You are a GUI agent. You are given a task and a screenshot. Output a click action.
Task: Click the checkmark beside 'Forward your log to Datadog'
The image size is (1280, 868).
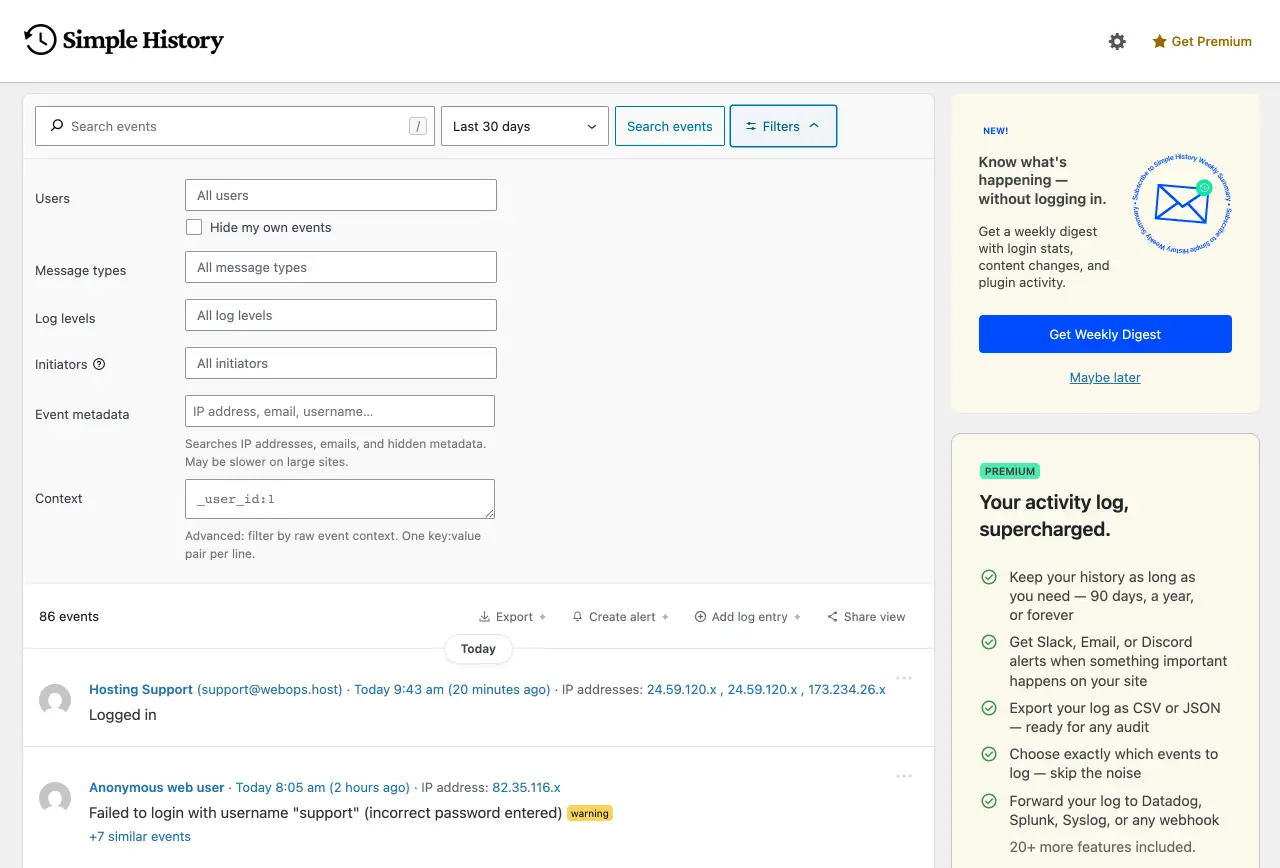(988, 801)
